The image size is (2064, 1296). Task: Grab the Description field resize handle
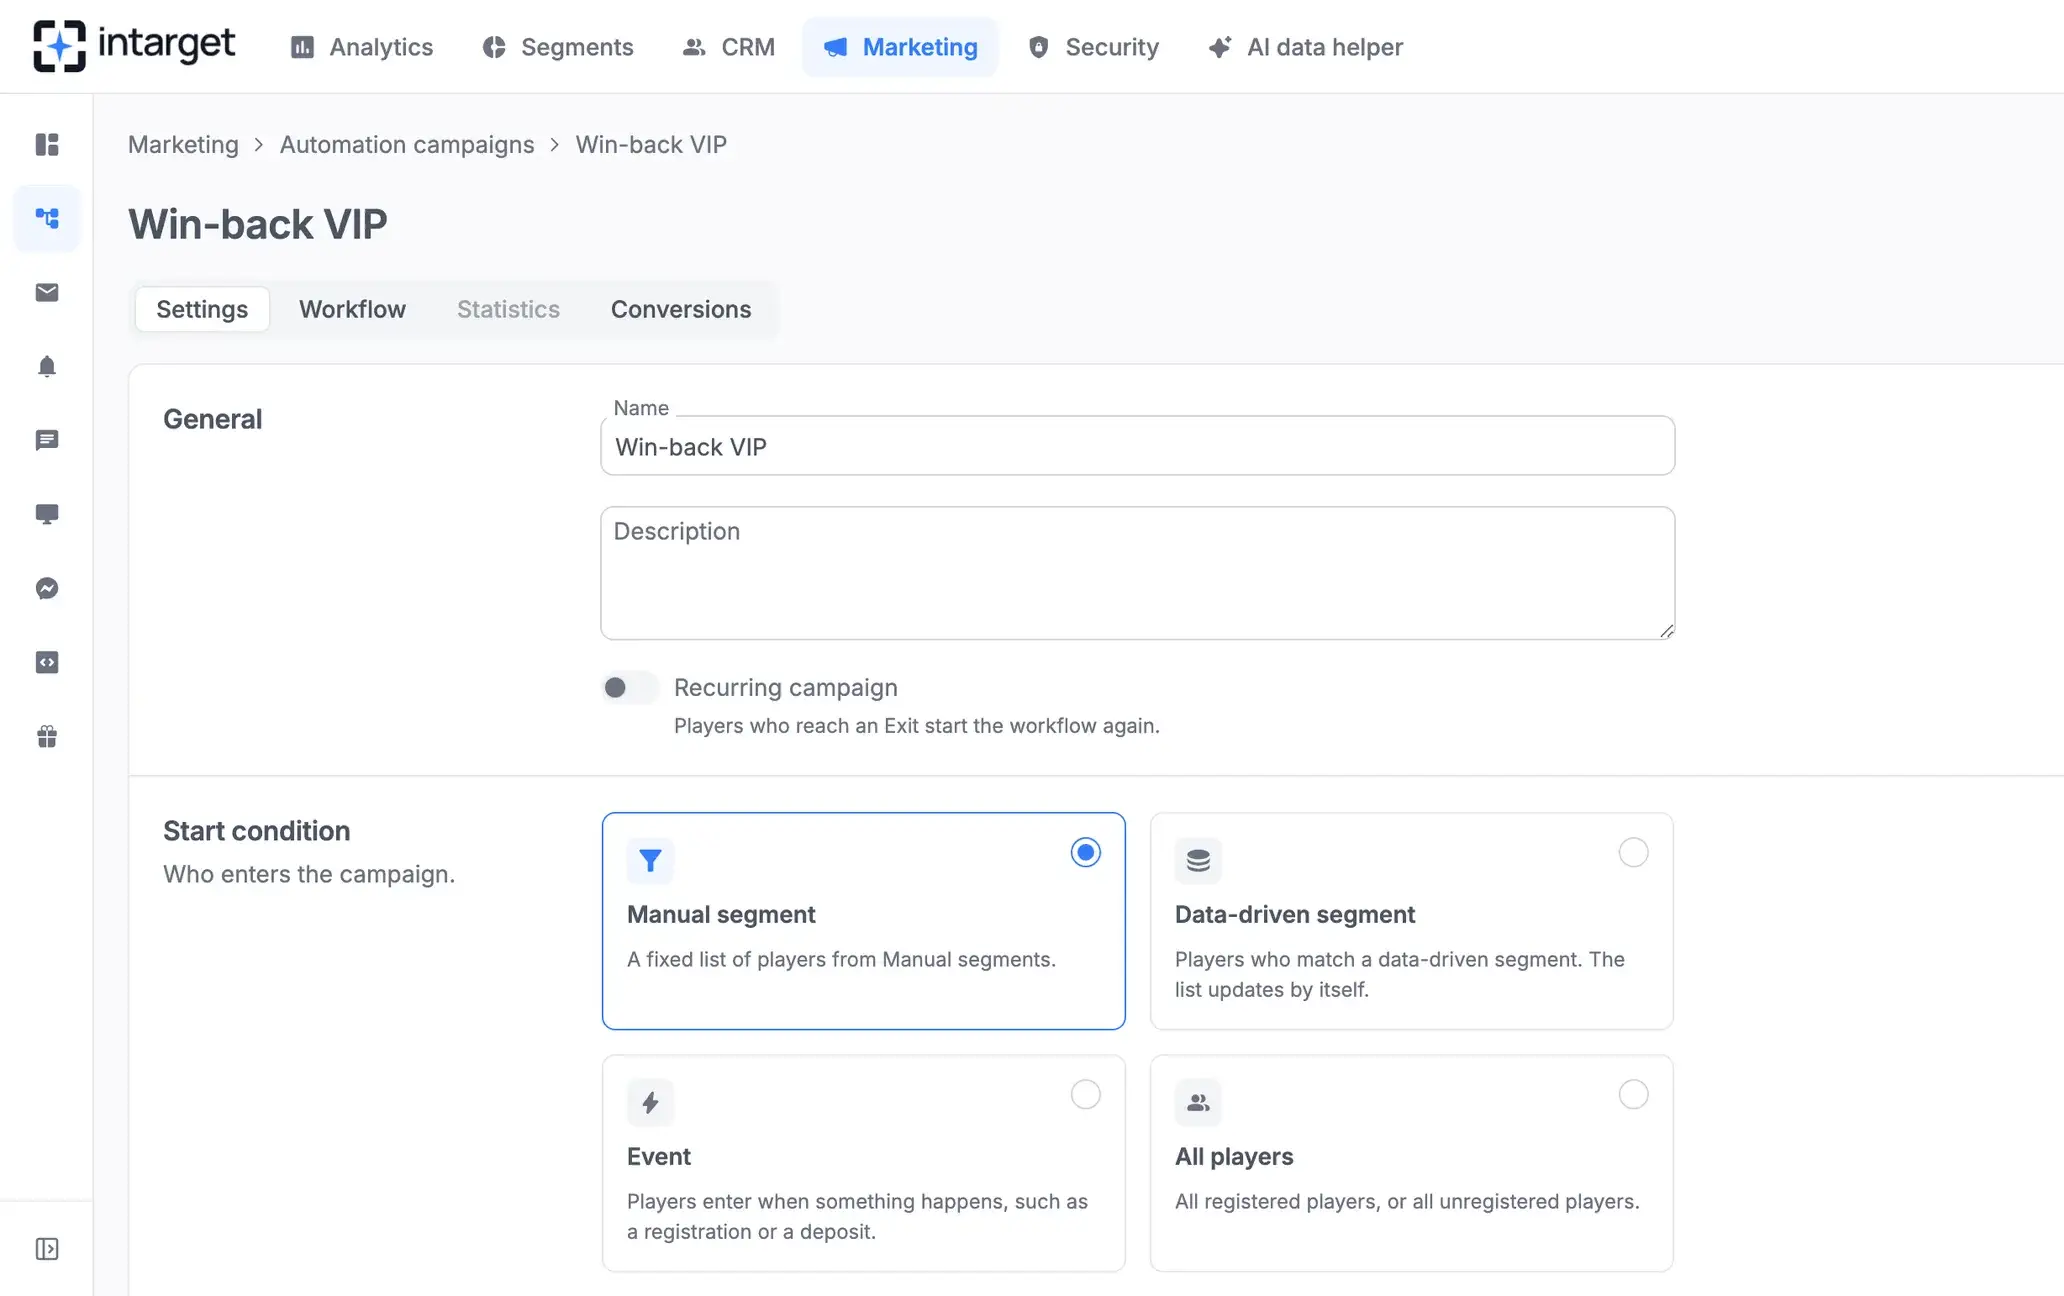[1666, 630]
